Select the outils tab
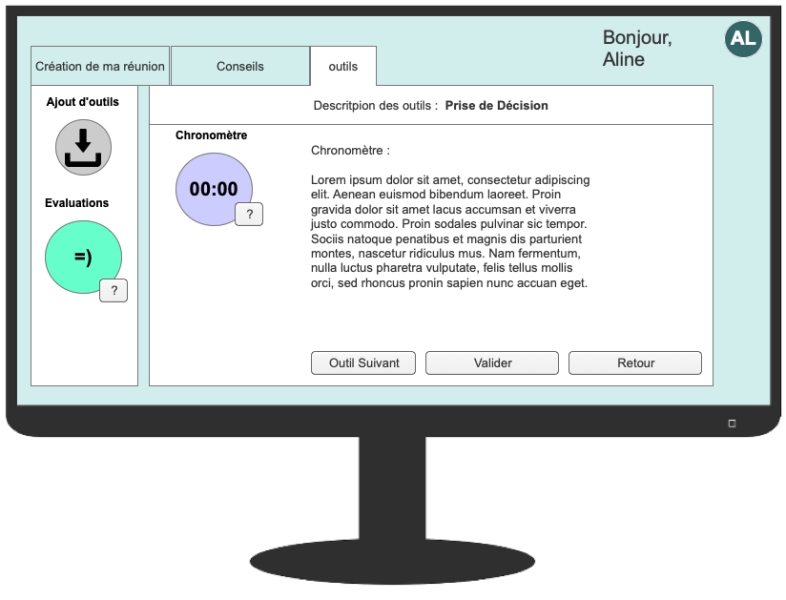Screen dimensions: 786x600 point(343,66)
